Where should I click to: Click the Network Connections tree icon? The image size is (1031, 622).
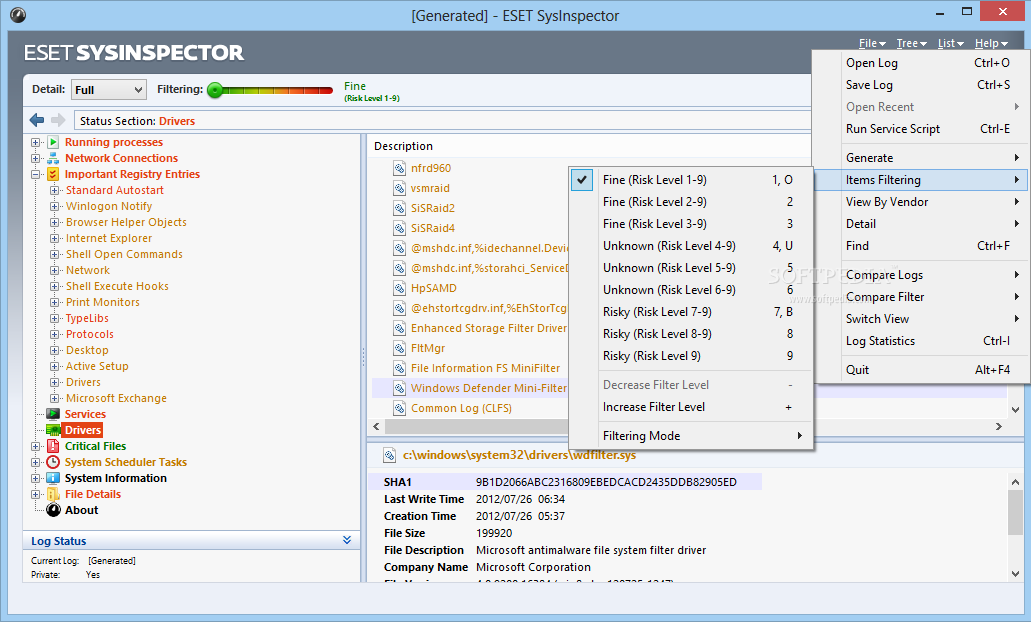pos(53,158)
